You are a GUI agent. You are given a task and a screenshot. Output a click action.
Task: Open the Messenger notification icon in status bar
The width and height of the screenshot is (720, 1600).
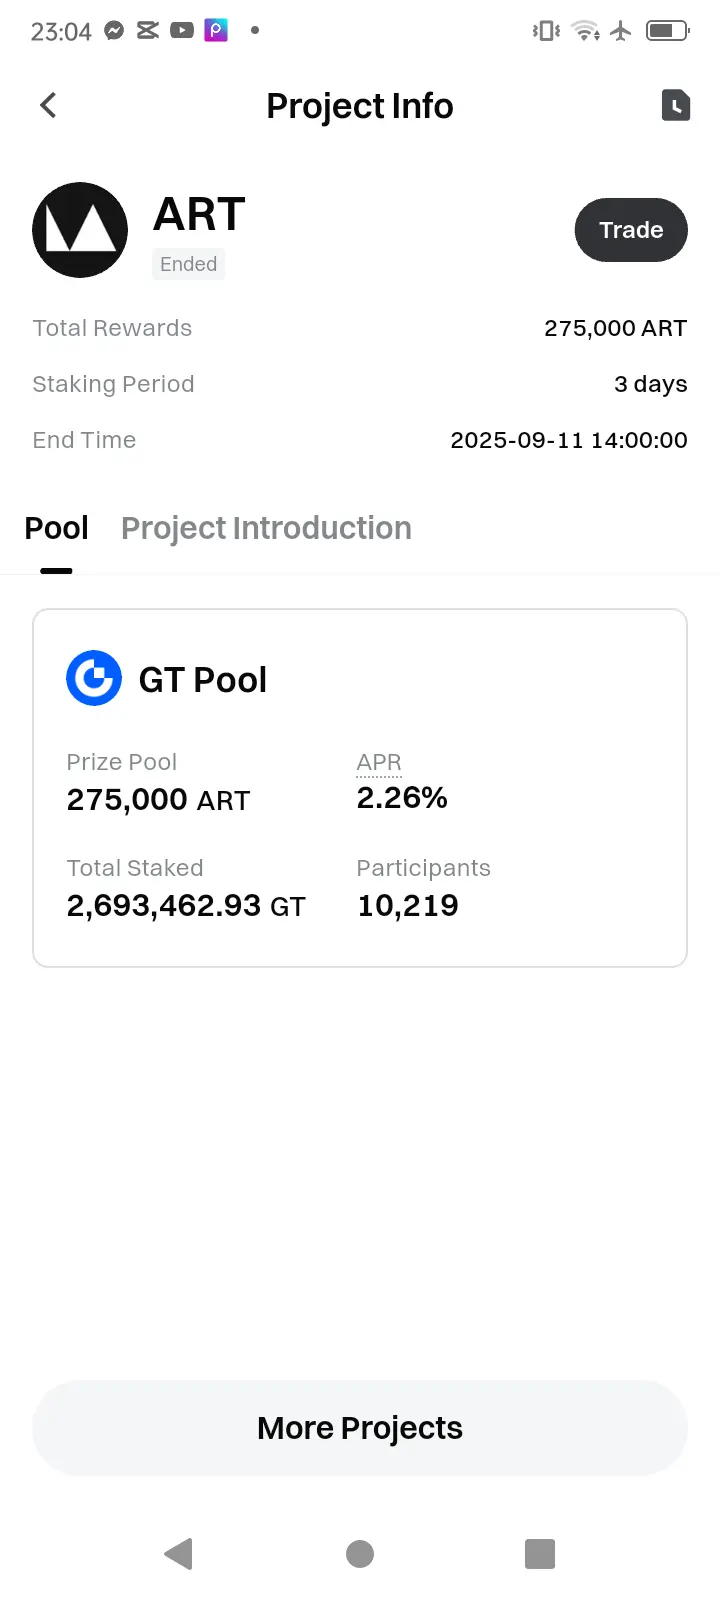114,31
